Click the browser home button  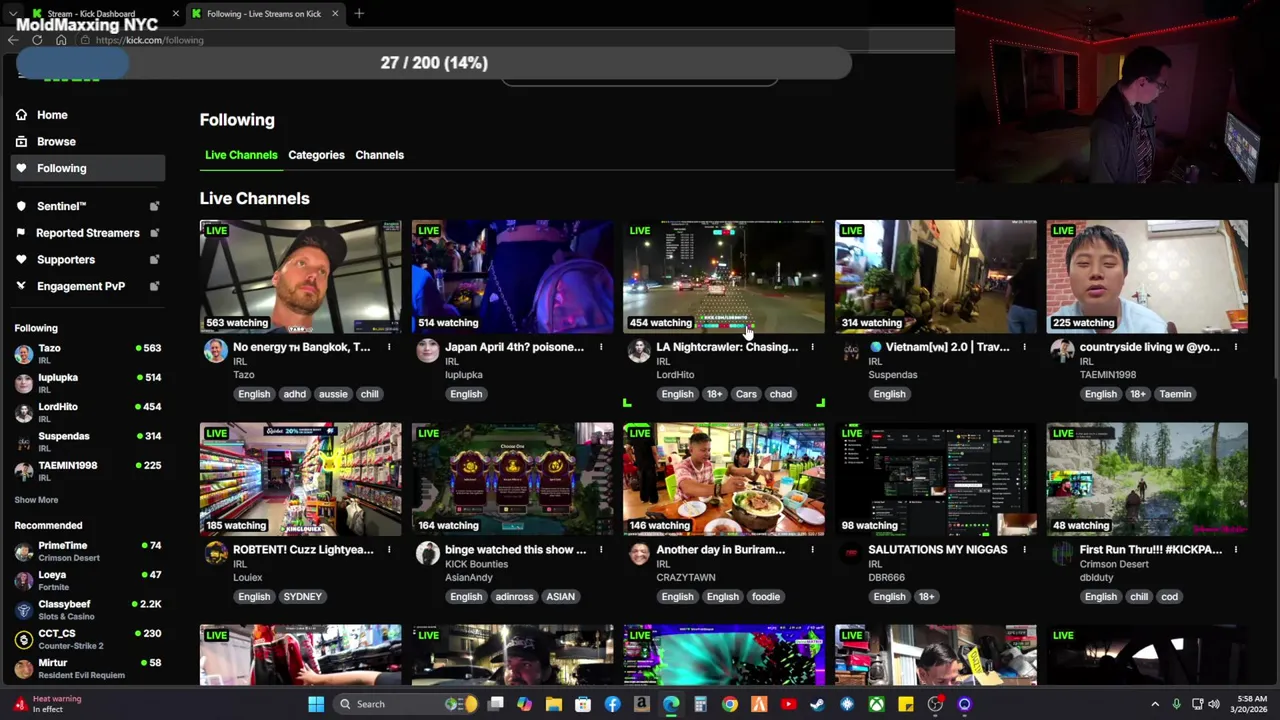pyautogui.click(x=61, y=40)
